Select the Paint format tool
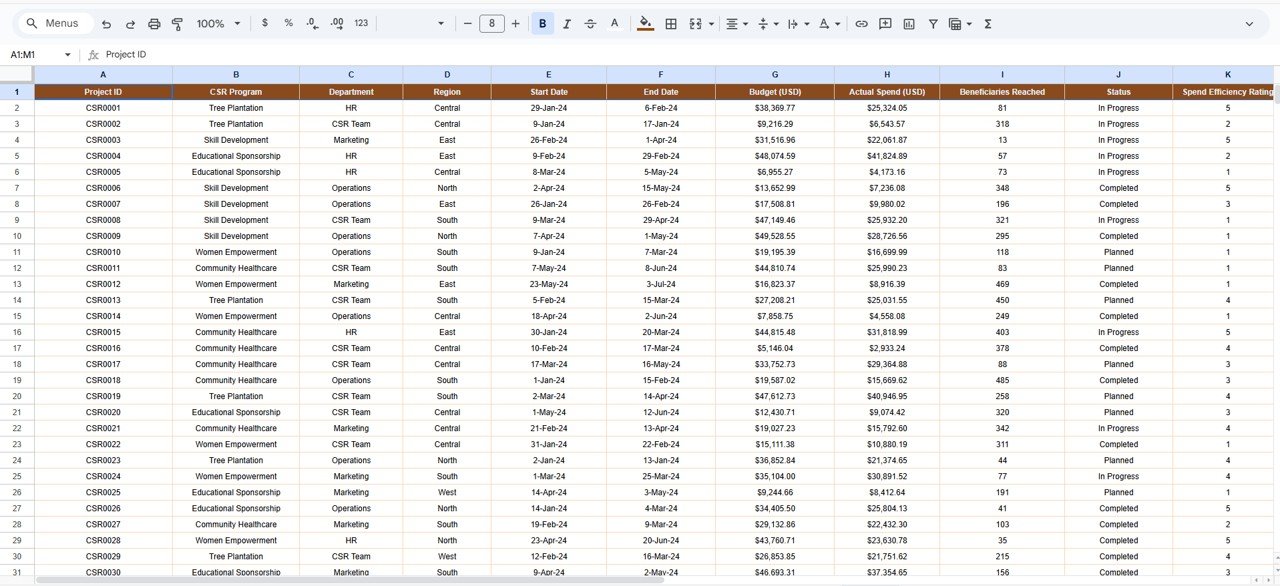The height and width of the screenshot is (586, 1280). [178, 23]
